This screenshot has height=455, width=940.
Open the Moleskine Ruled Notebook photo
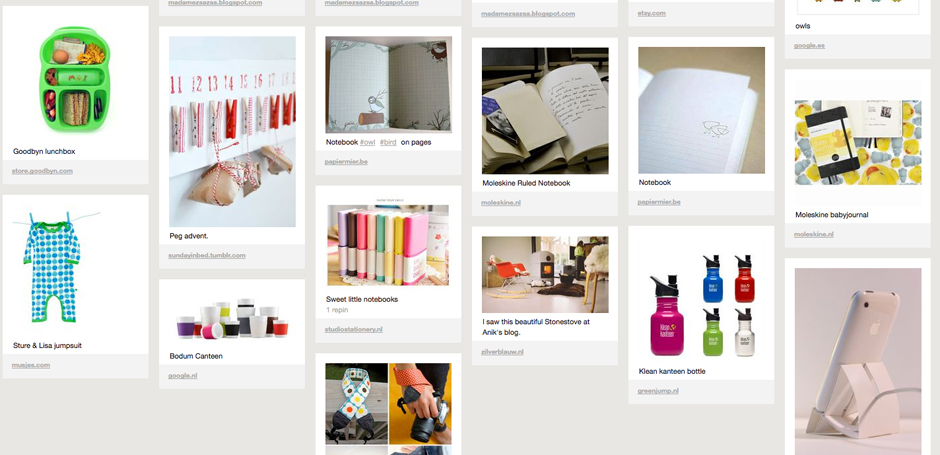pyautogui.click(x=545, y=111)
